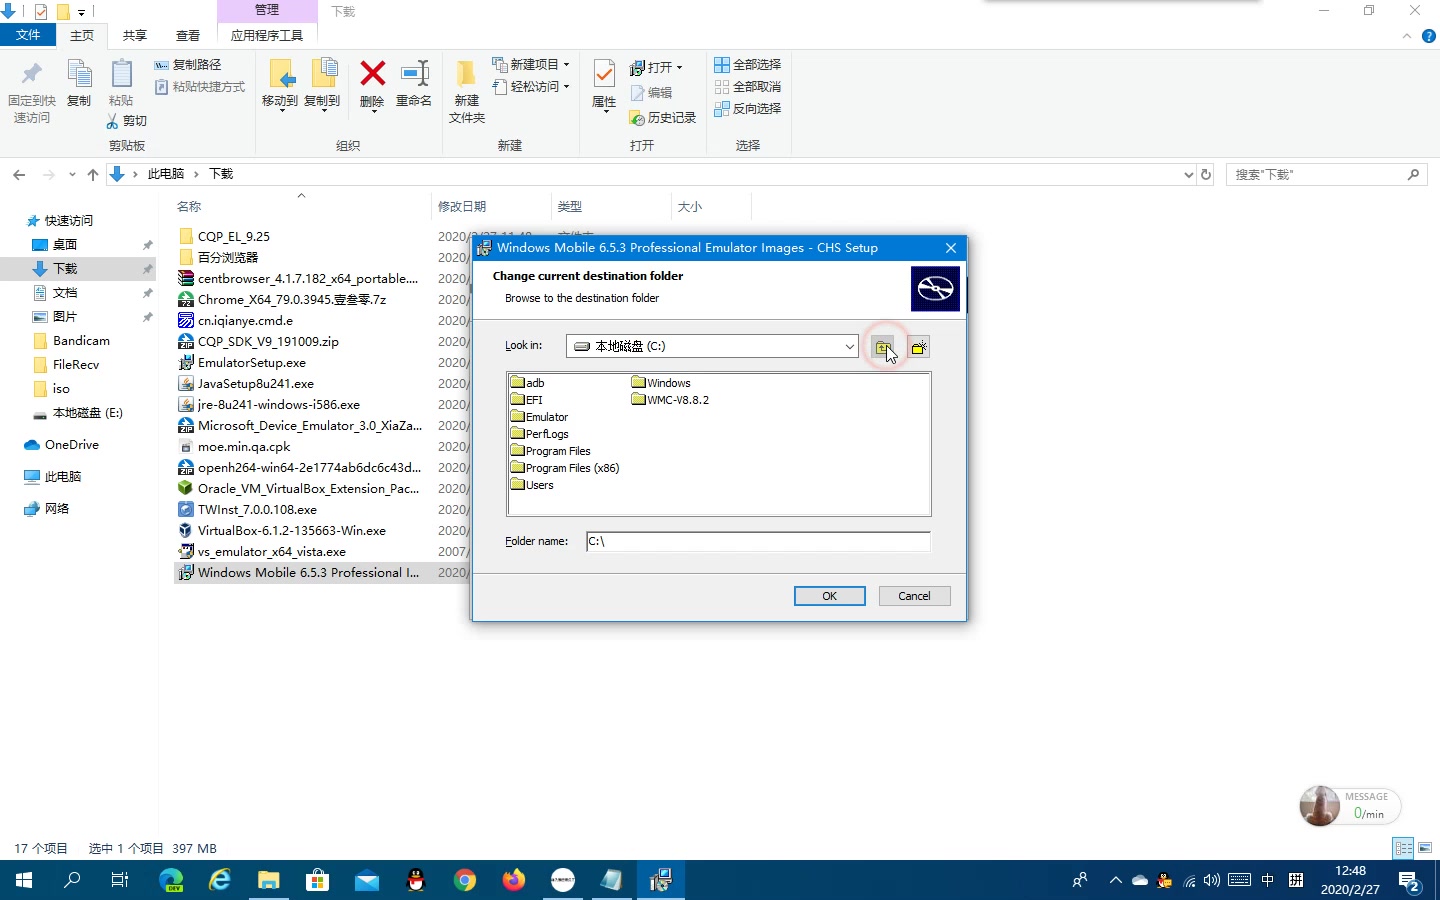Create new folder in setup dialog
This screenshot has height=900, width=1440.
click(919, 347)
